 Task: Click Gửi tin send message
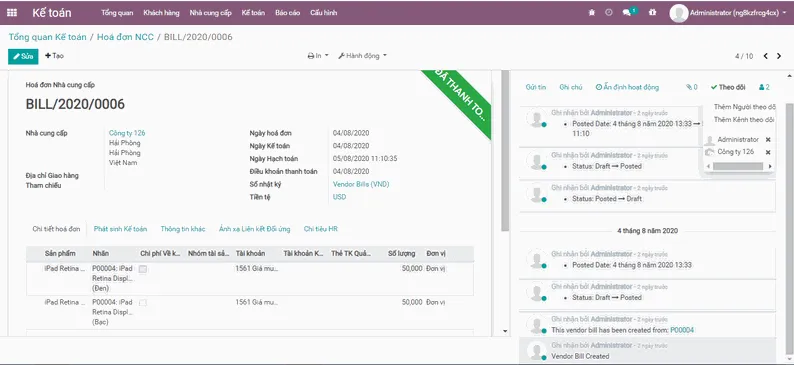click(x=536, y=87)
